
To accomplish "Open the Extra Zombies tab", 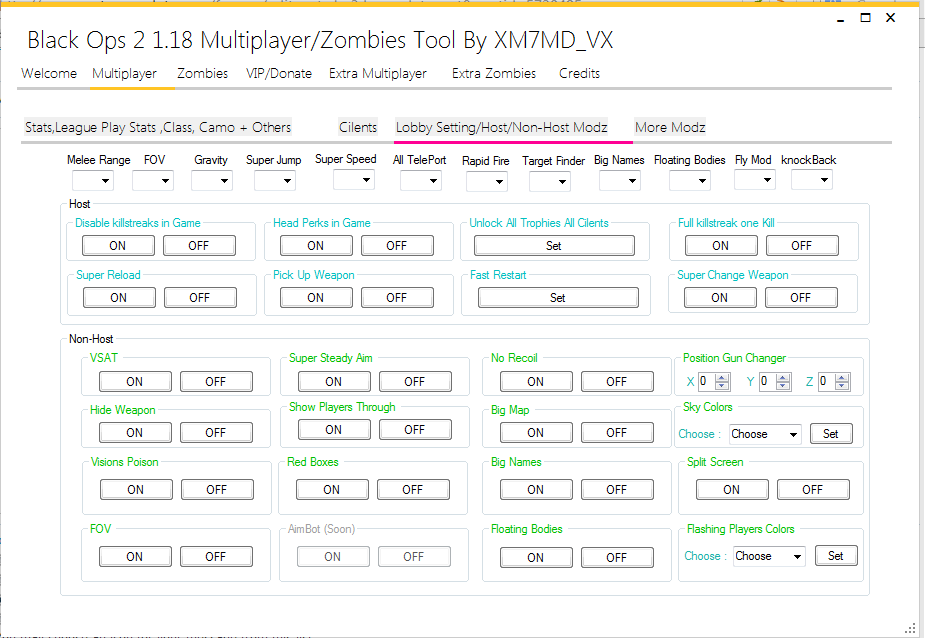I will [x=494, y=74].
